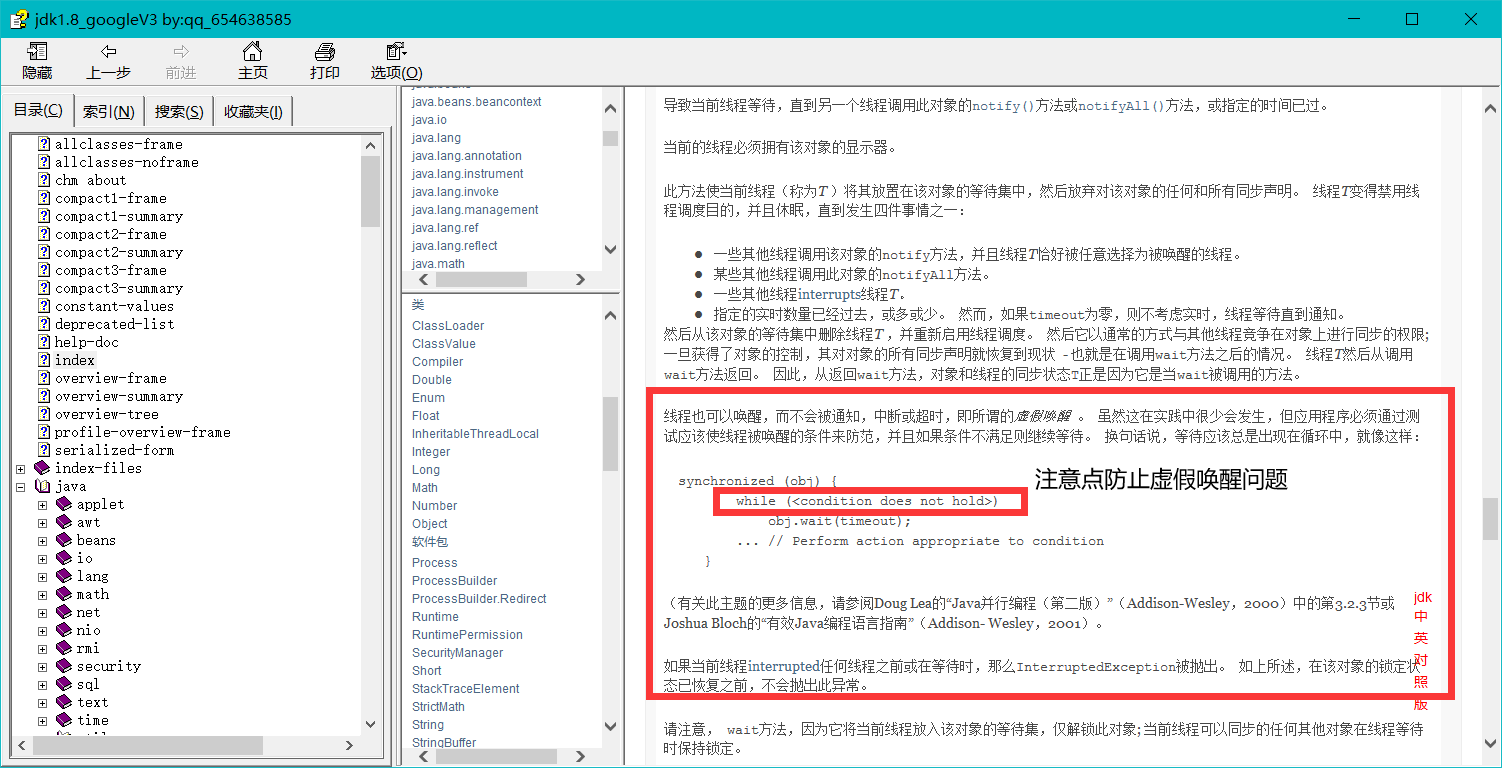Viewport: 1502px width, 768px height.
Task: Click the help-doc page icon
Action: pyautogui.click(x=44, y=342)
